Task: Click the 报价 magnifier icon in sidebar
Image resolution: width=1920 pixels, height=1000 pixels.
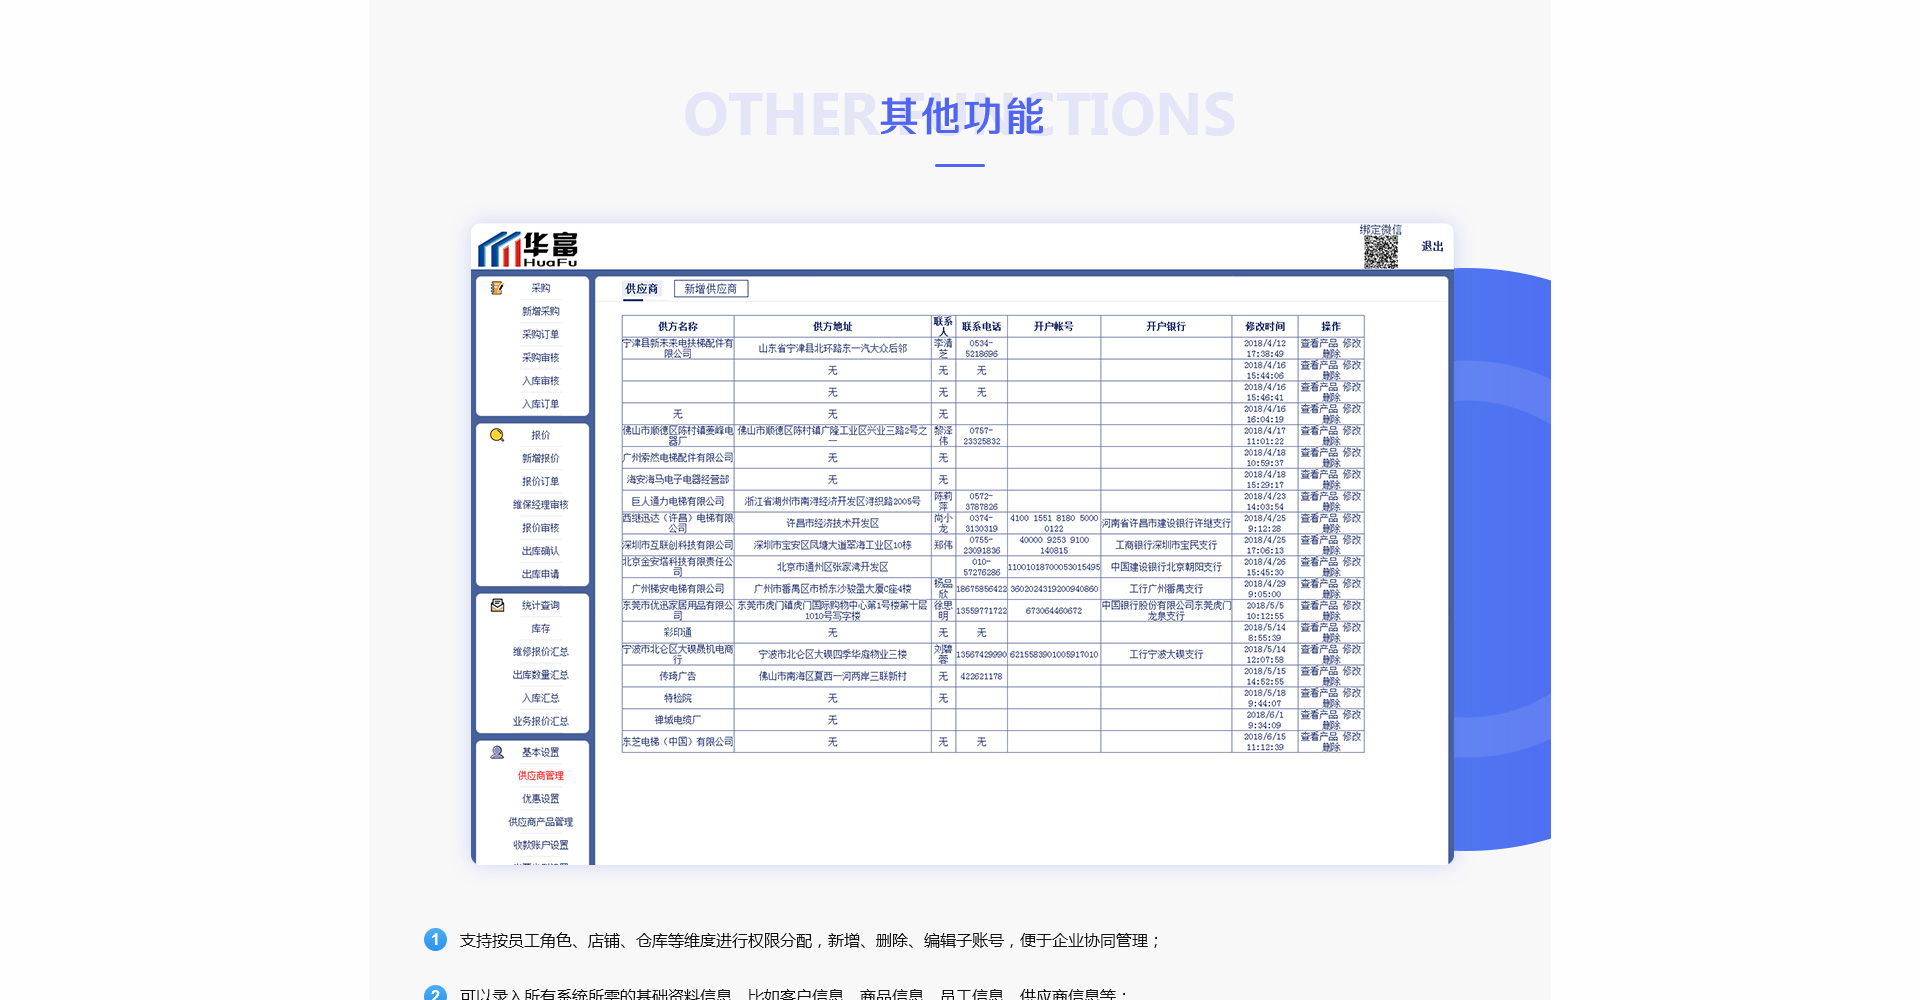Action: (x=497, y=435)
